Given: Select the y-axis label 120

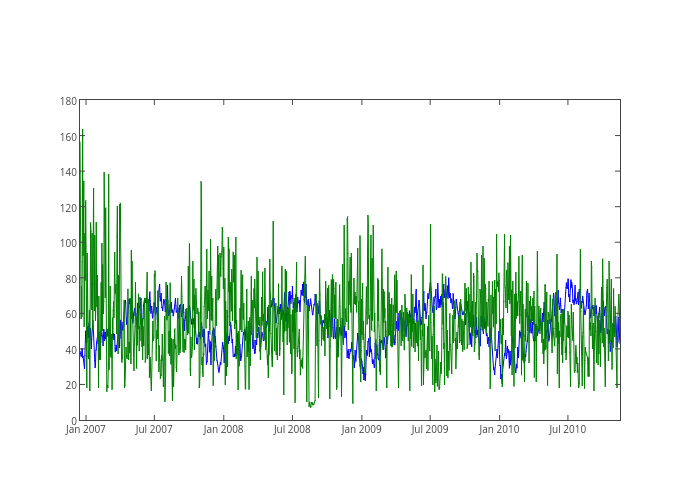Looking at the screenshot, I should point(68,207).
